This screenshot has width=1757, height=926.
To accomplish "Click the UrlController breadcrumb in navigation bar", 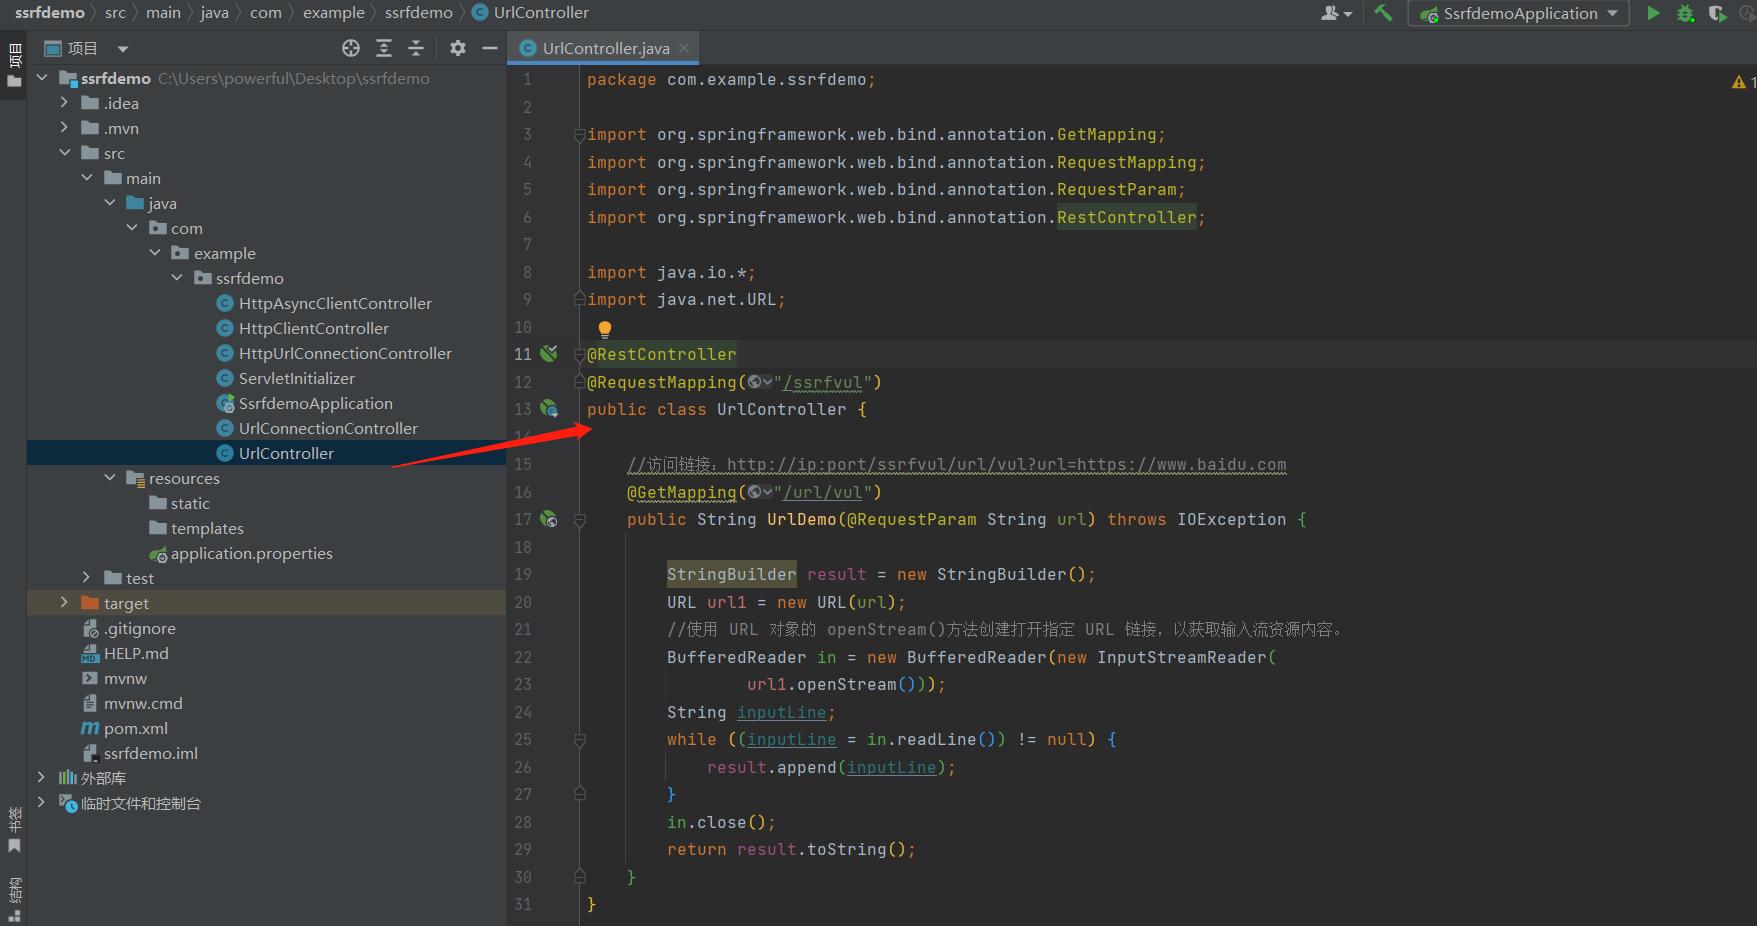I will 530,12.
